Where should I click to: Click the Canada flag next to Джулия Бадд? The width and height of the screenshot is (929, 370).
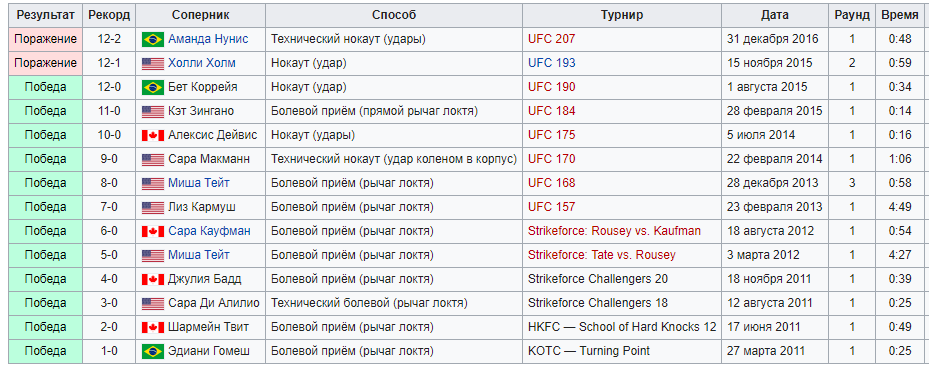coord(153,280)
